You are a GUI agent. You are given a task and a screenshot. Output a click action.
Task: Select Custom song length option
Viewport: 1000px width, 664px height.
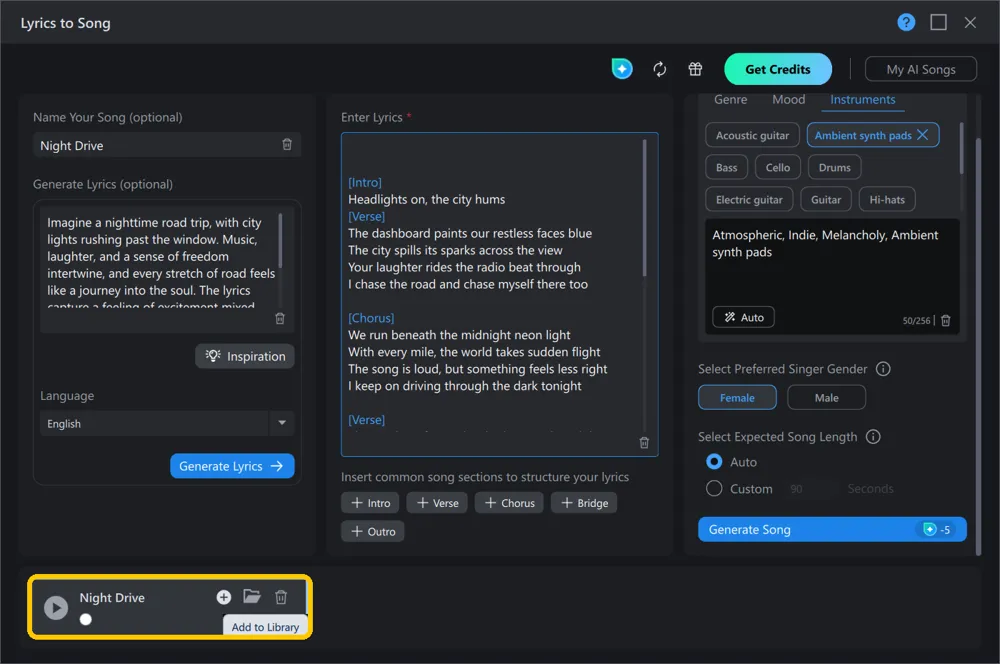click(714, 489)
